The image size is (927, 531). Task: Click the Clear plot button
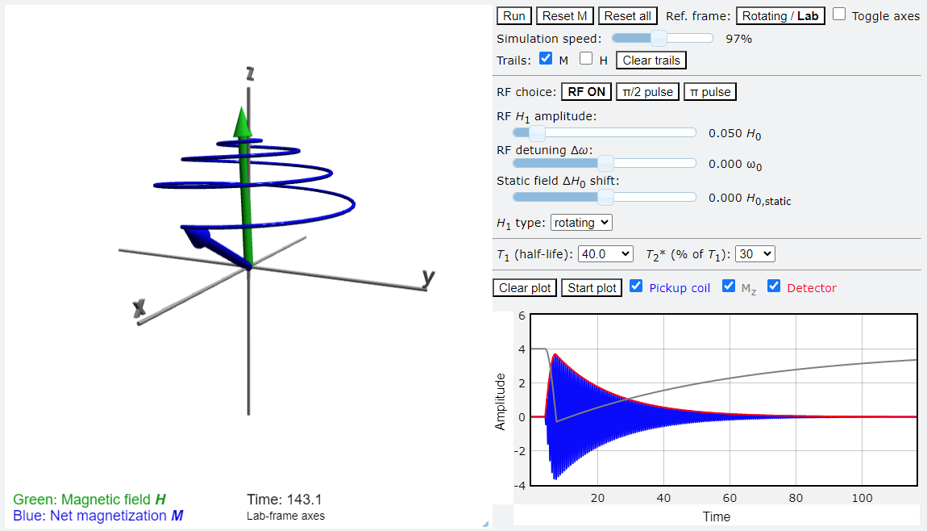525,288
